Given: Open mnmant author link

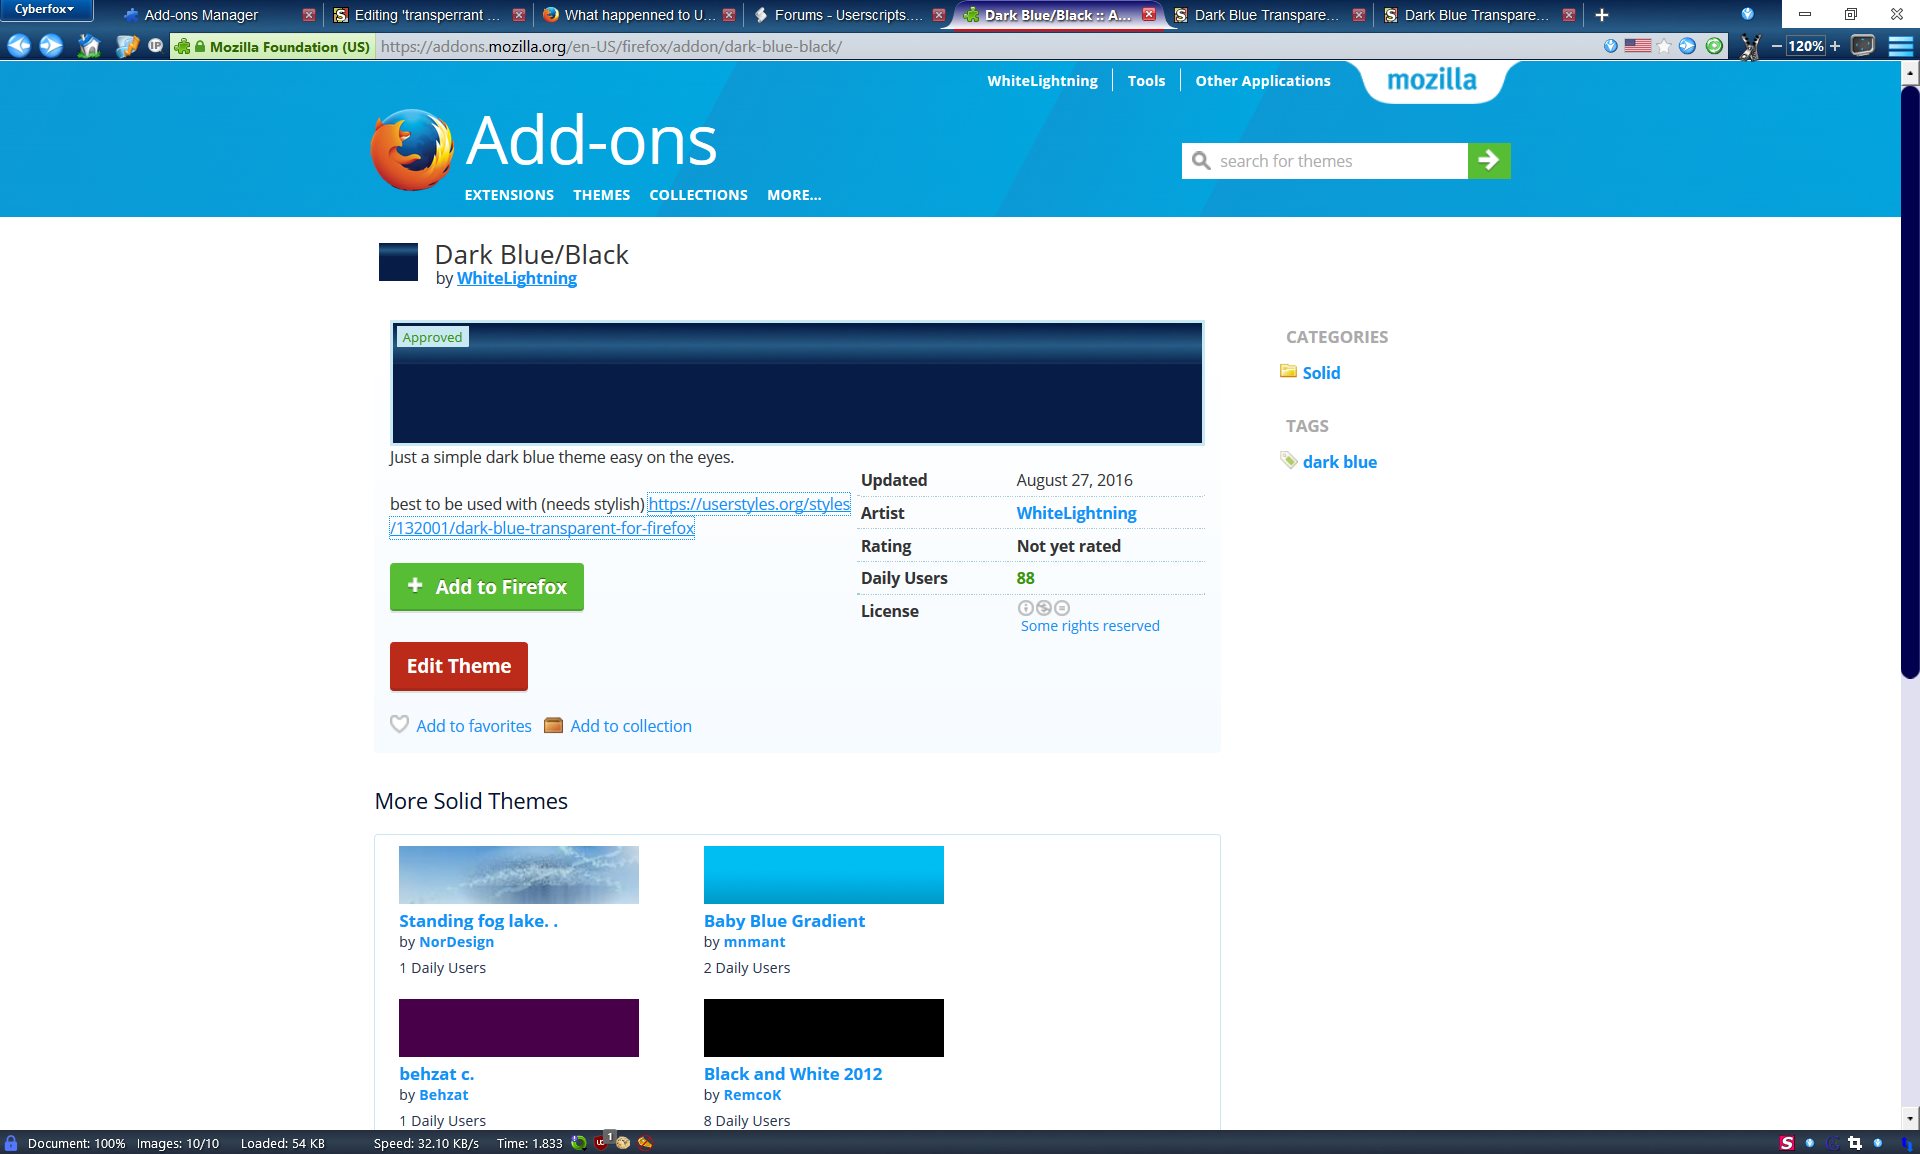Looking at the screenshot, I should [x=754, y=942].
